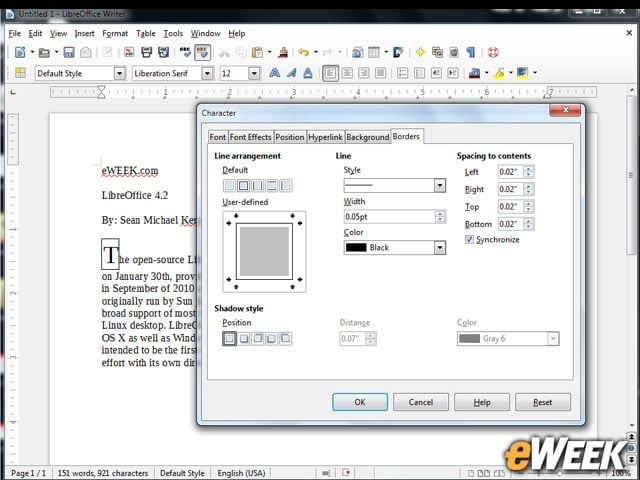Open the Liberation Serif font name dropdown
Screen dimensions: 640x480
click(207, 73)
